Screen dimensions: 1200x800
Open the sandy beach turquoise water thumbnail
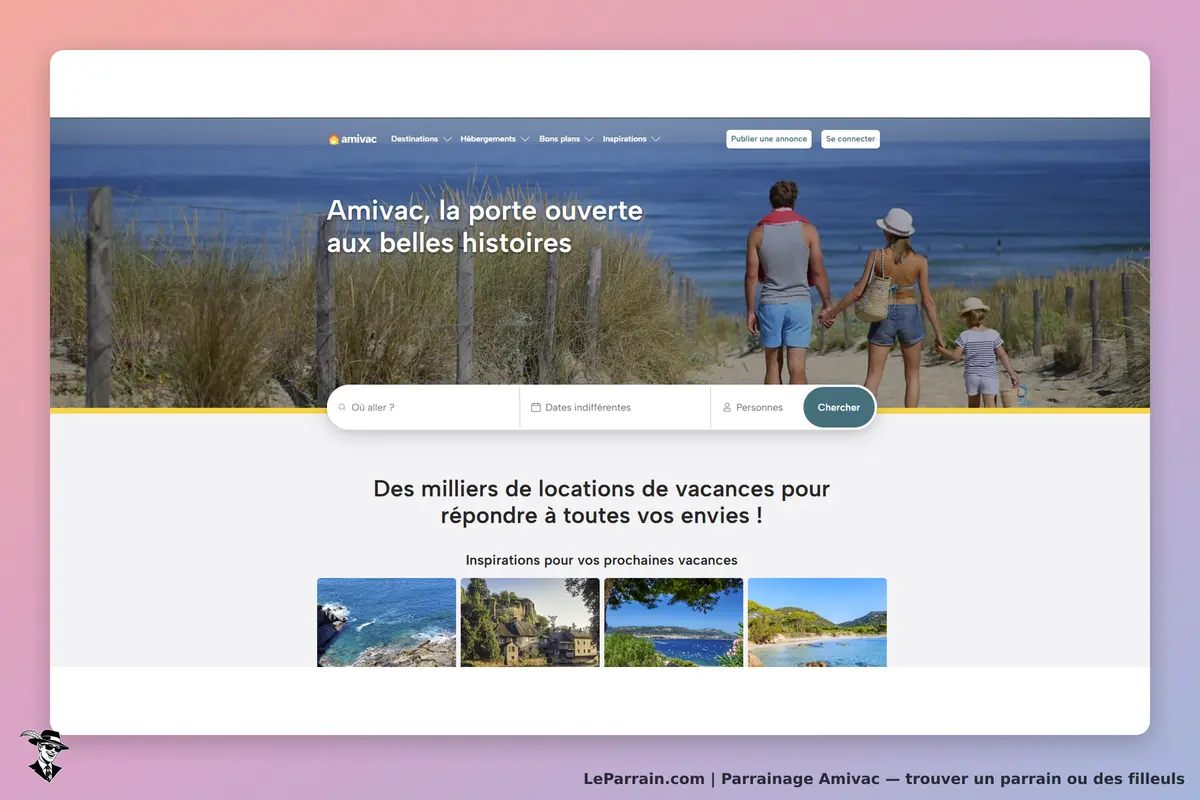click(817, 622)
